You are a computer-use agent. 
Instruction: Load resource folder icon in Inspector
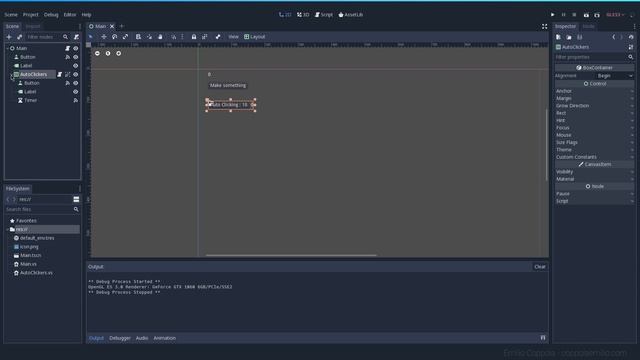pyautogui.click(x=569, y=37)
